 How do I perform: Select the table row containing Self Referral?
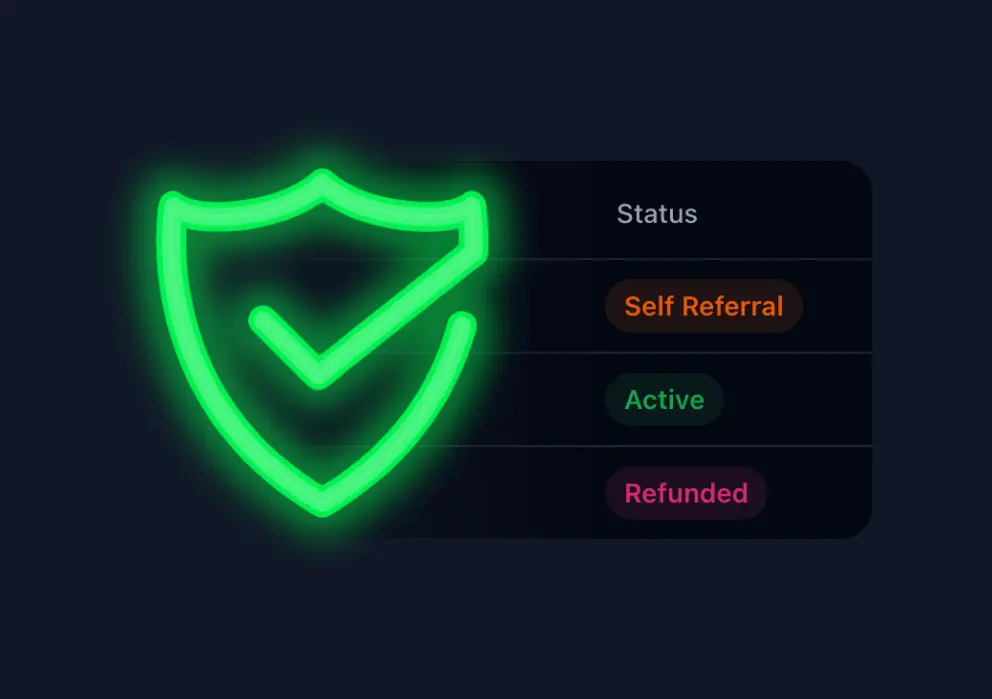pyautogui.click(x=633, y=306)
